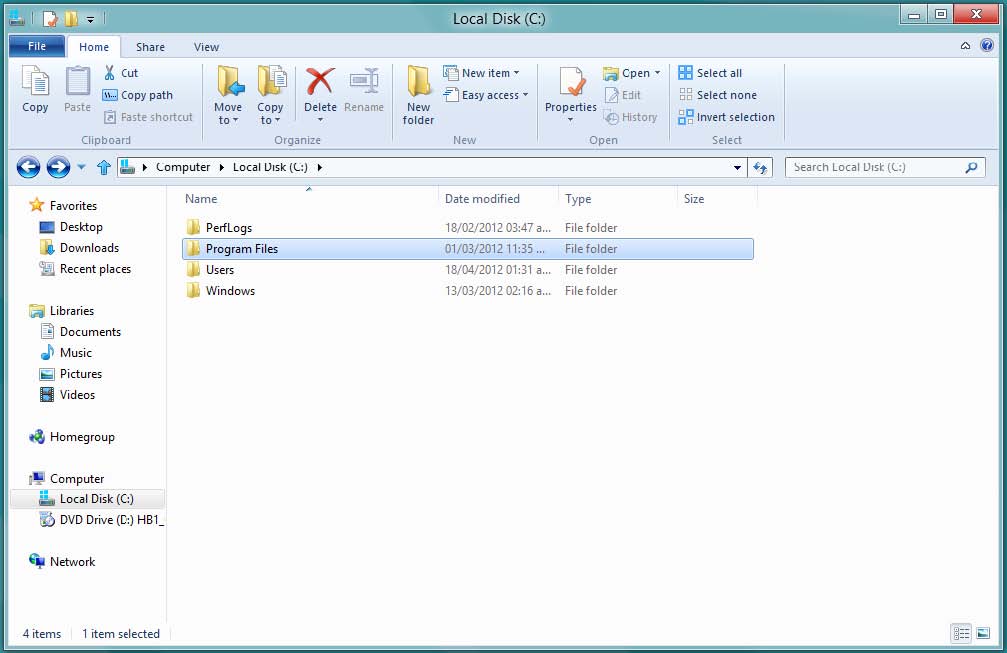Switch to details view in status bar

point(961,633)
